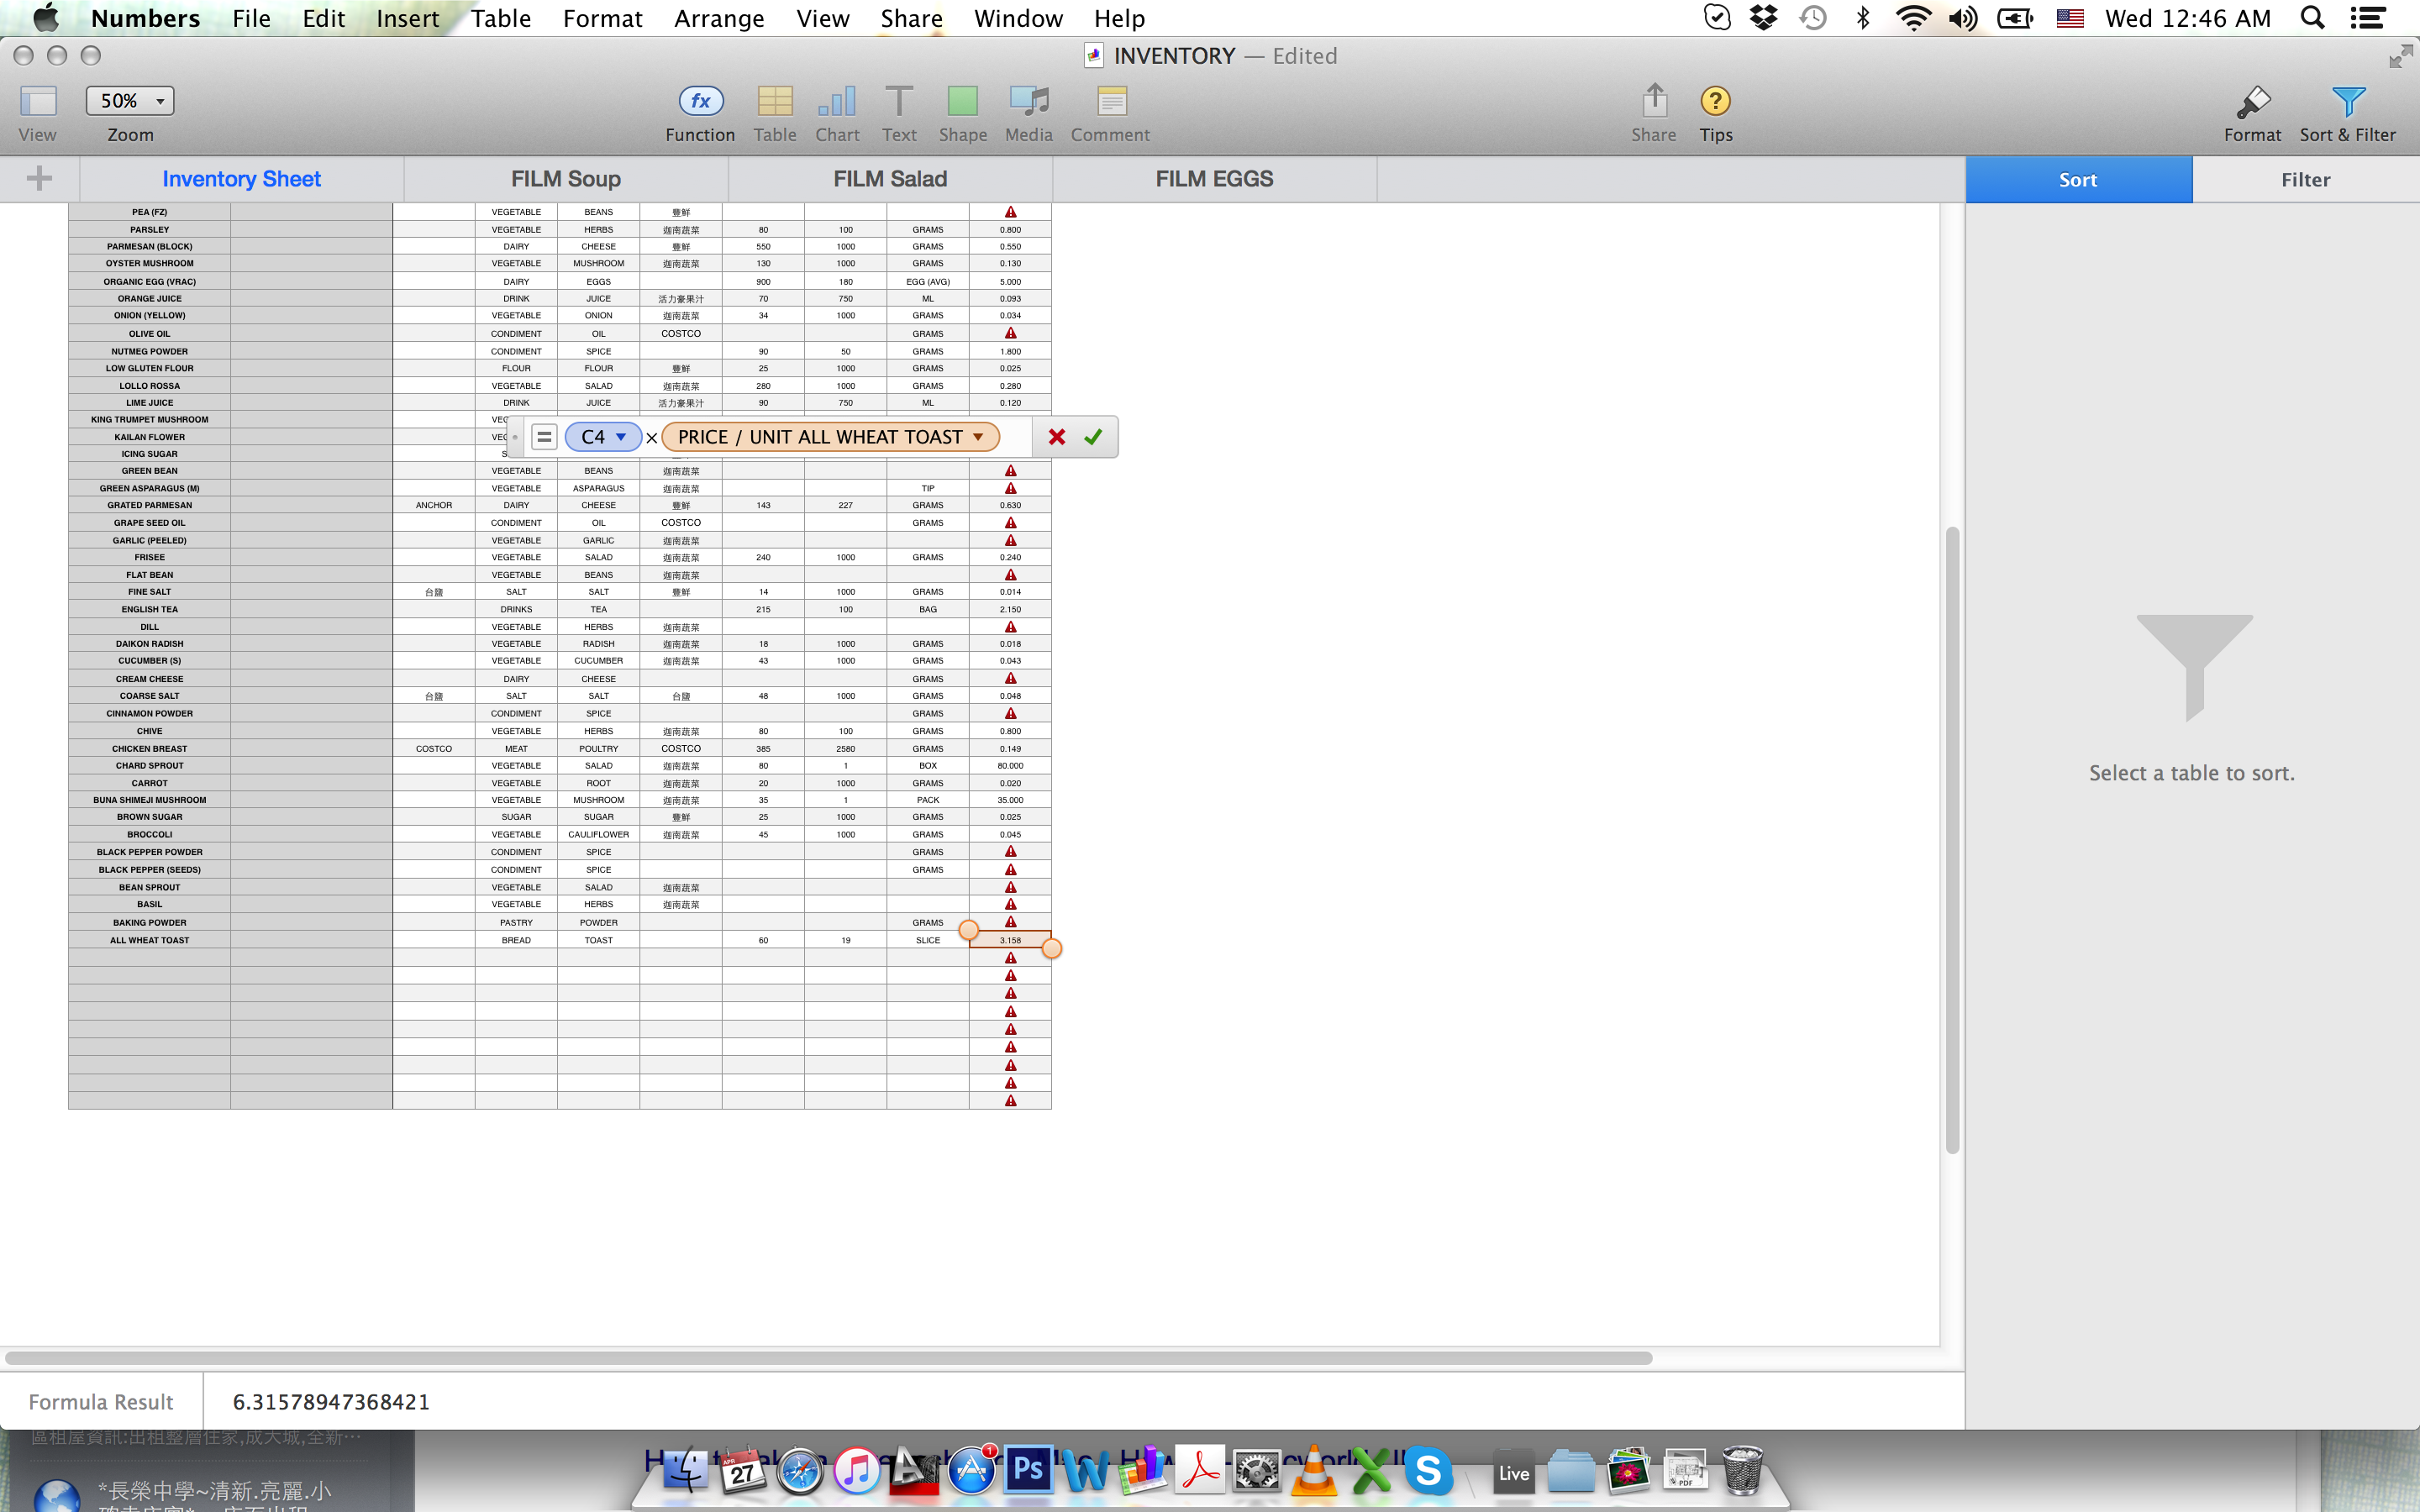Open the 50% Zoom dropdown
The image size is (2420, 1512).
(x=130, y=101)
